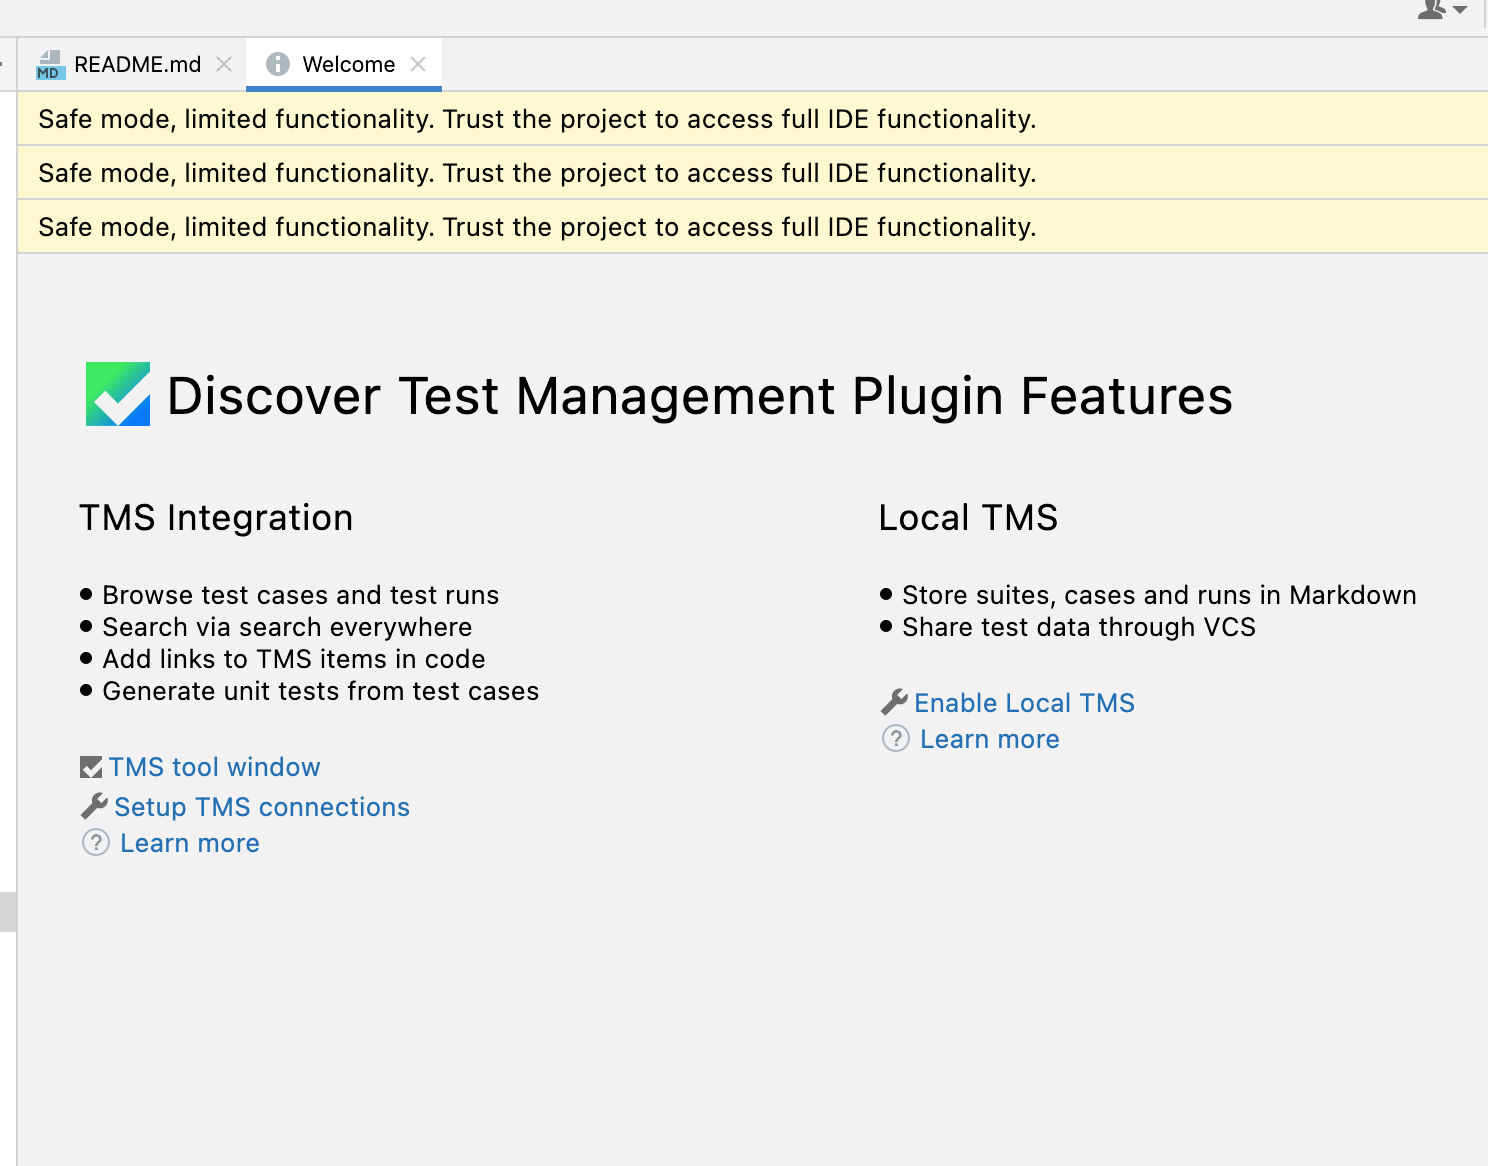Open the TMS tool window link
The width and height of the screenshot is (1488, 1166).
coord(215,767)
